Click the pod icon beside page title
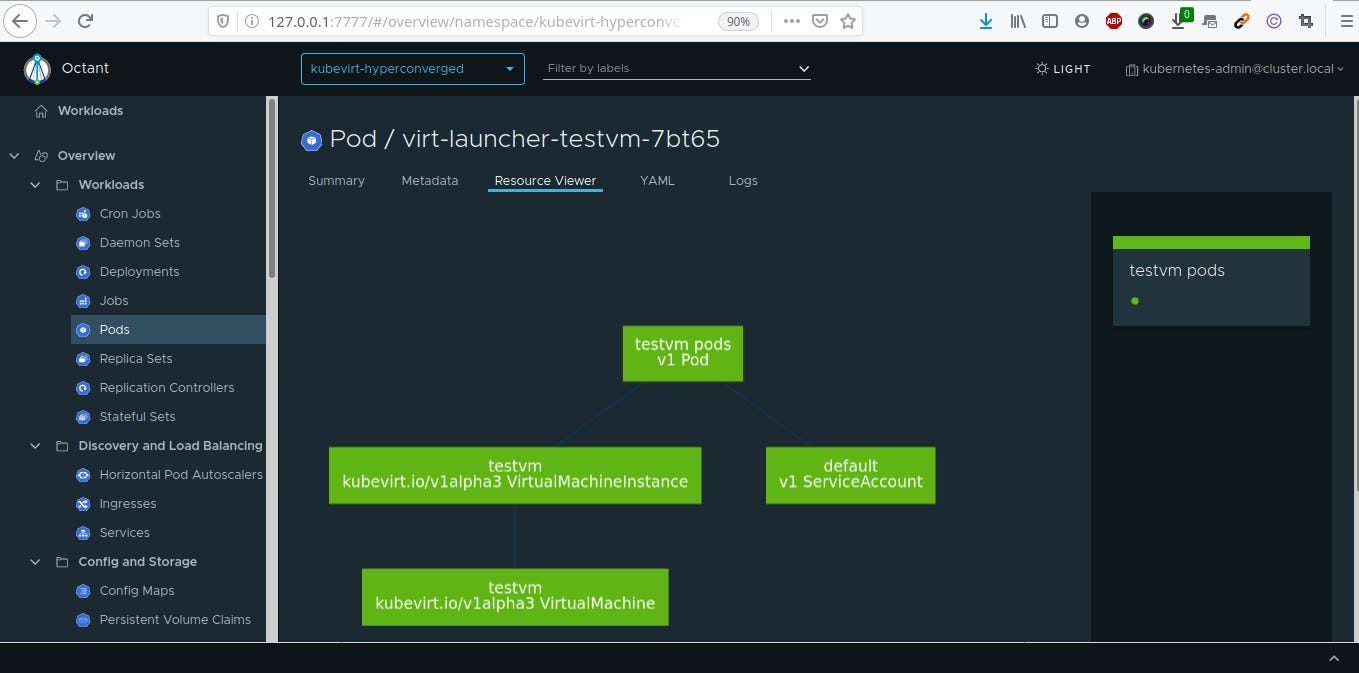 [311, 140]
